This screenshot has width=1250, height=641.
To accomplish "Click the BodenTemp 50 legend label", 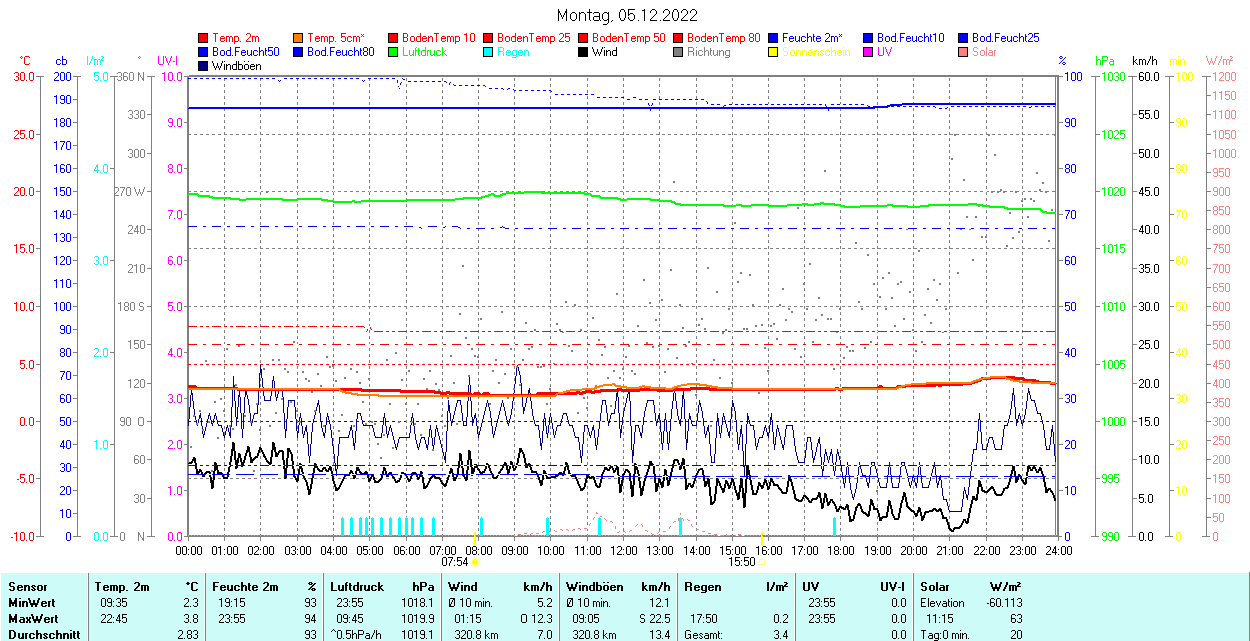I will tap(628, 38).
